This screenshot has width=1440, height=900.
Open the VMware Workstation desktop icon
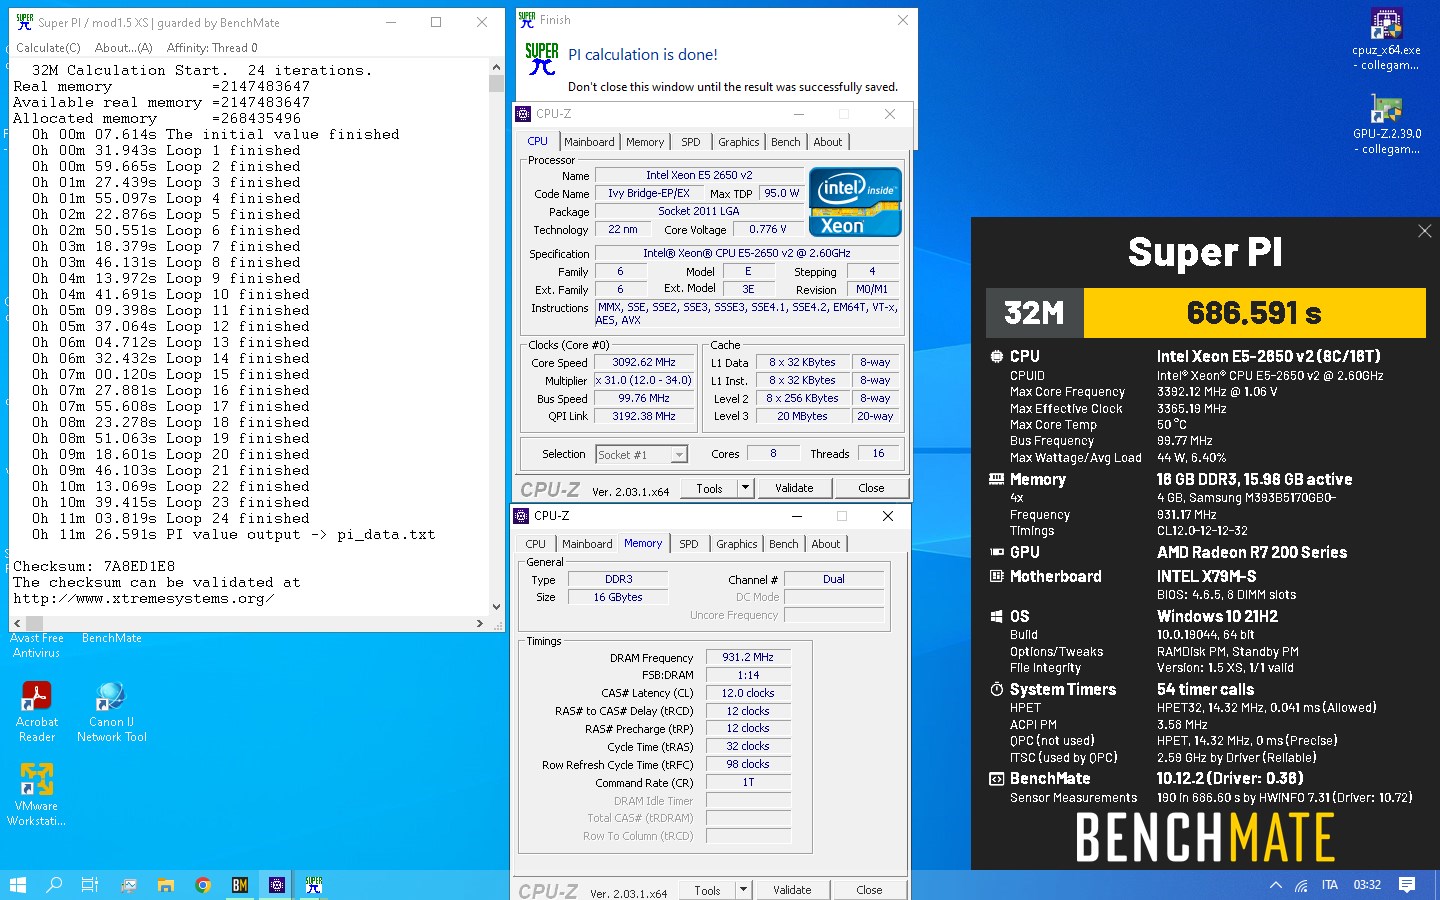tap(37, 795)
